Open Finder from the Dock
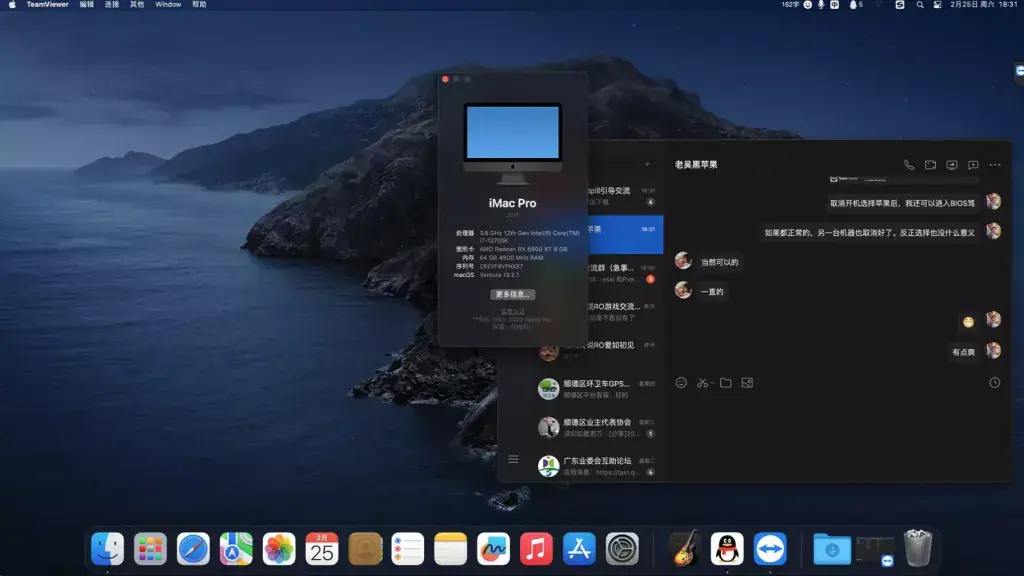This screenshot has height=576, width=1024. point(107,549)
